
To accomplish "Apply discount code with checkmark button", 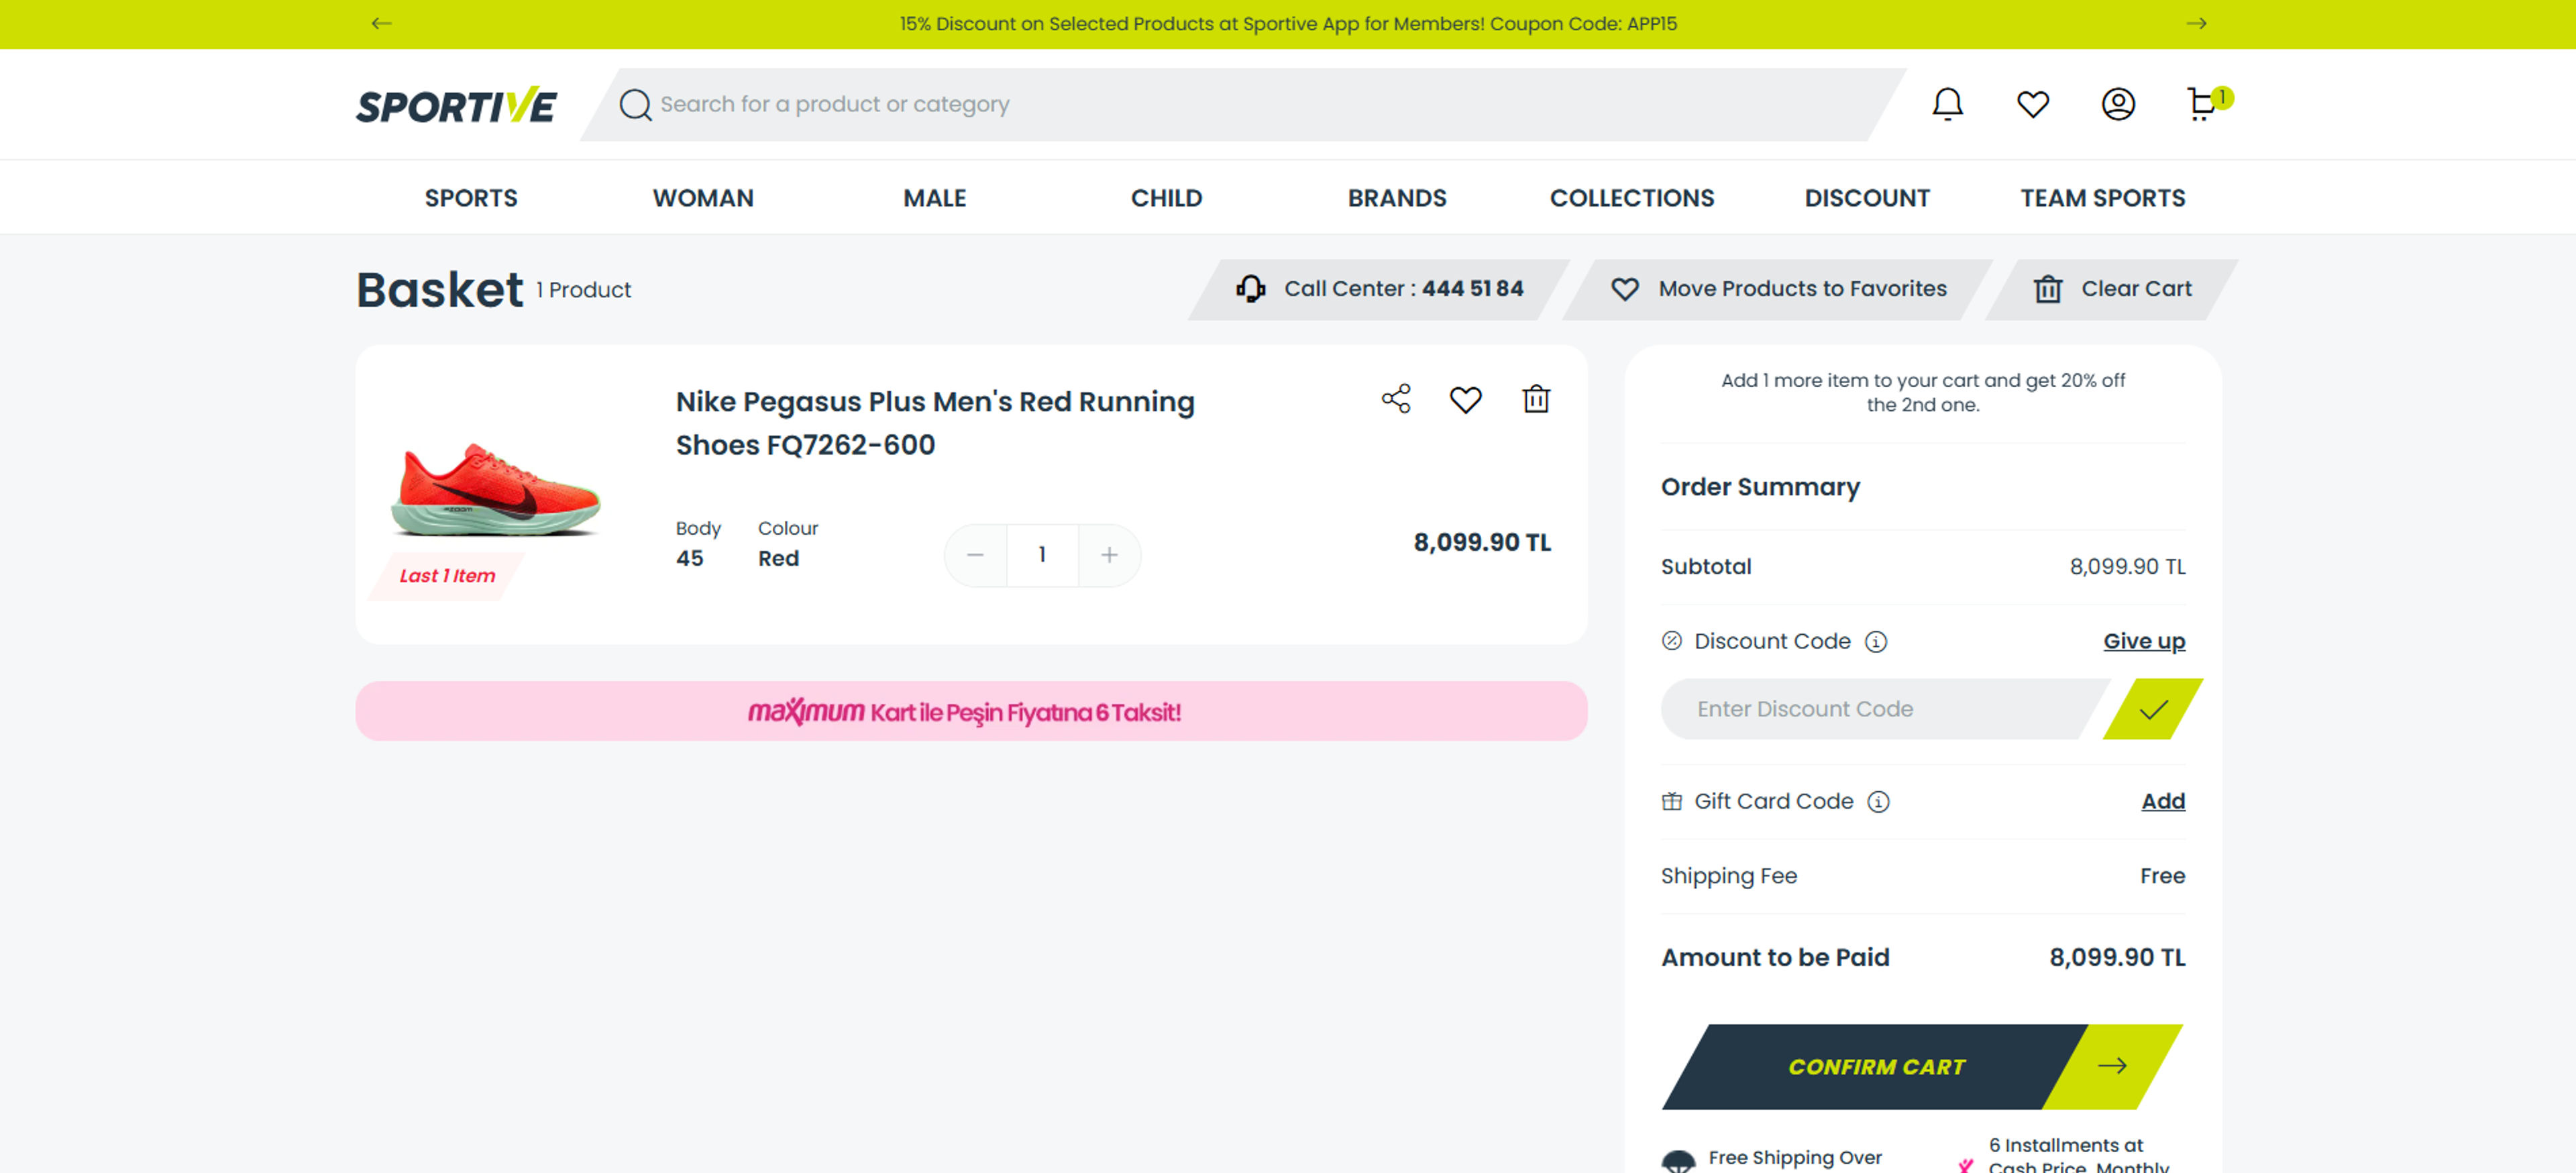I will (2152, 709).
